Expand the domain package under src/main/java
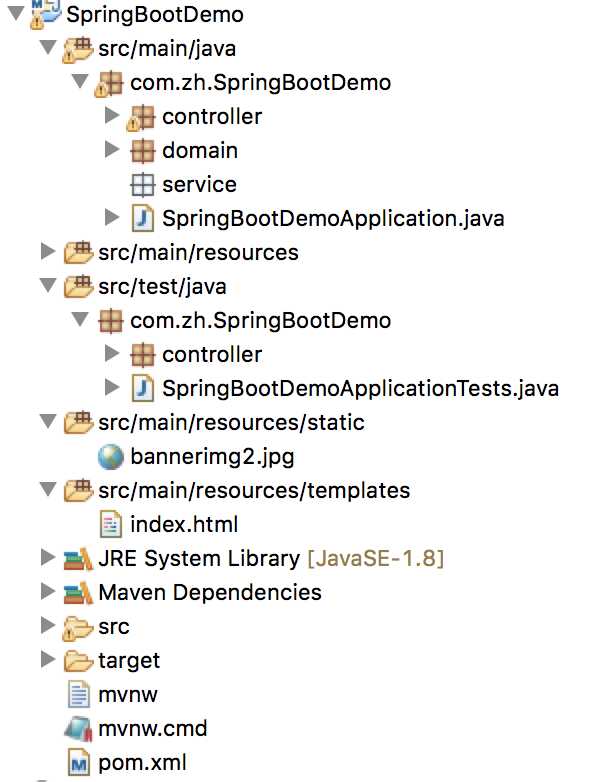Viewport: 594px width, 782px height. 112,149
